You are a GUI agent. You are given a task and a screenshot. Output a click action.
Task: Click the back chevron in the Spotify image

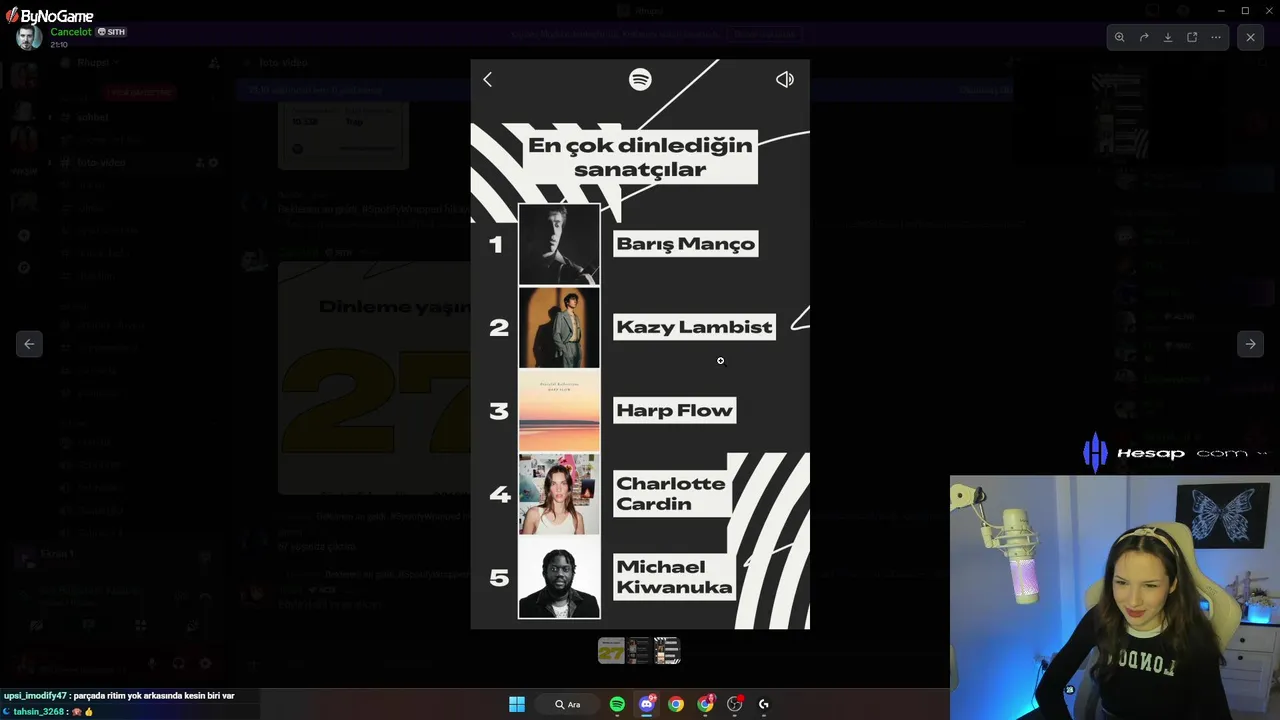coord(487,79)
